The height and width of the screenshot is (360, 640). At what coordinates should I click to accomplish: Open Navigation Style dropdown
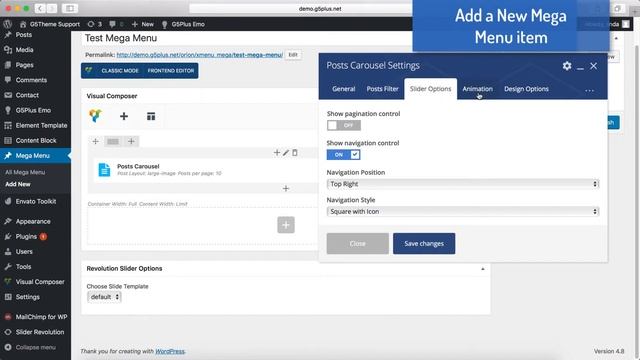[463, 211]
